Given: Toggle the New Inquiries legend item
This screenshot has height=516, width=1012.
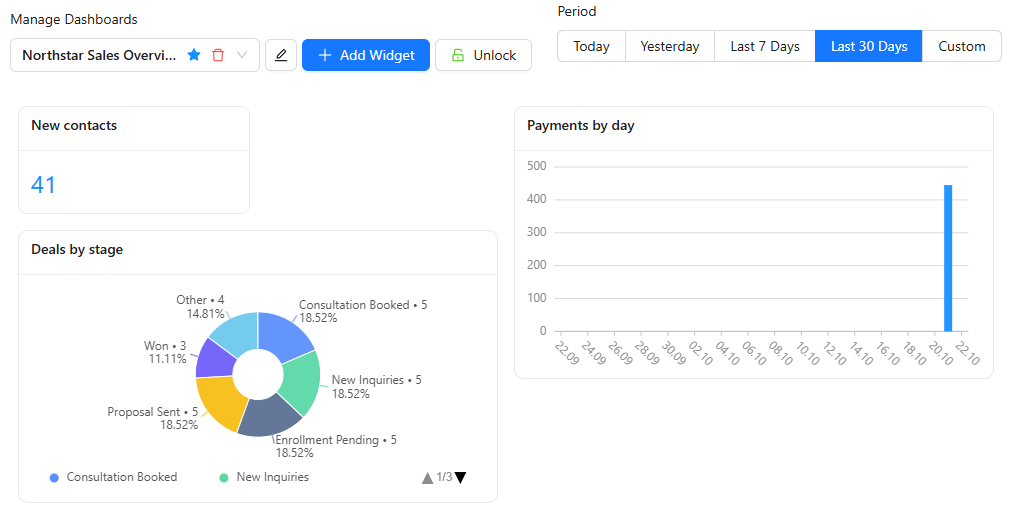Looking at the screenshot, I should tap(265, 477).
